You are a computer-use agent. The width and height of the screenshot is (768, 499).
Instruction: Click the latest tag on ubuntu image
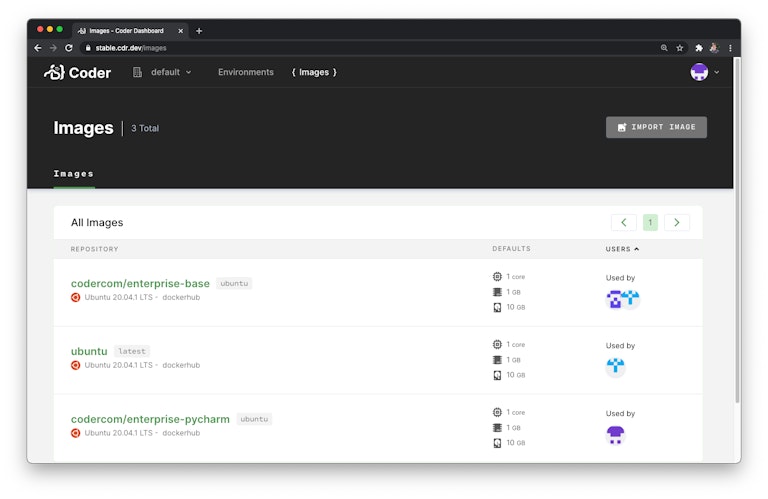click(x=132, y=351)
